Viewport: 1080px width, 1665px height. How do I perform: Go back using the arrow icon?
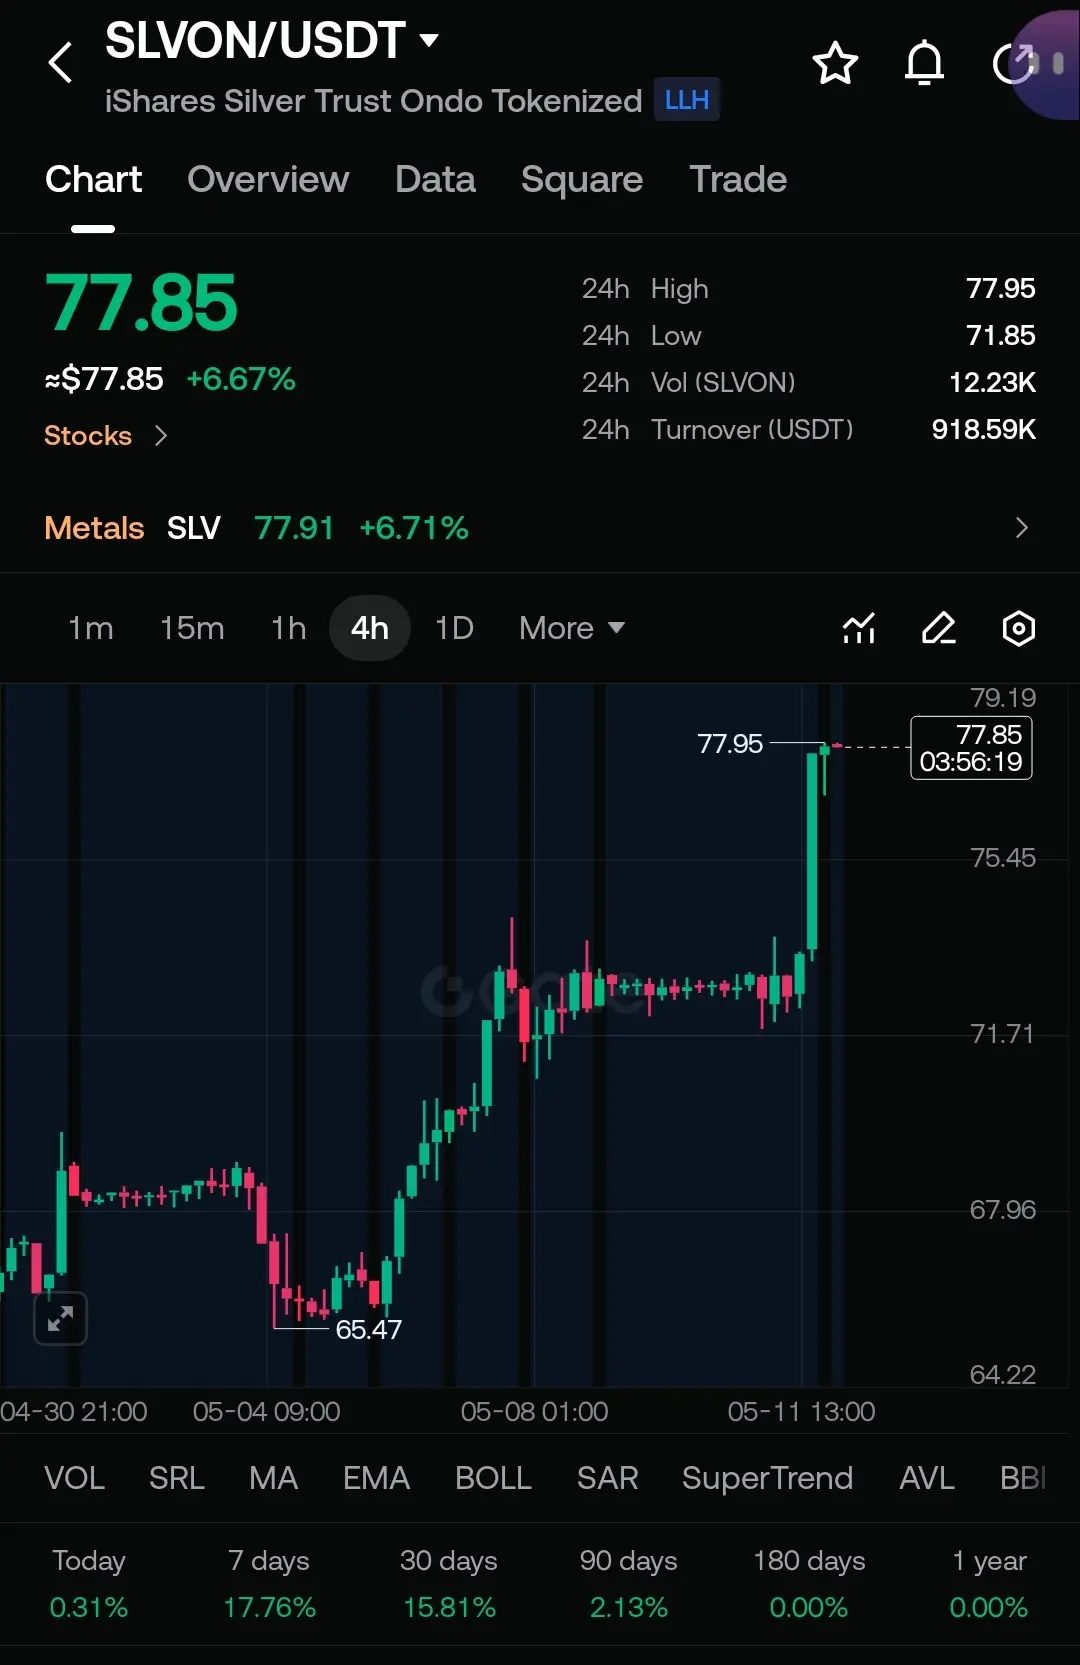(x=61, y=63)
